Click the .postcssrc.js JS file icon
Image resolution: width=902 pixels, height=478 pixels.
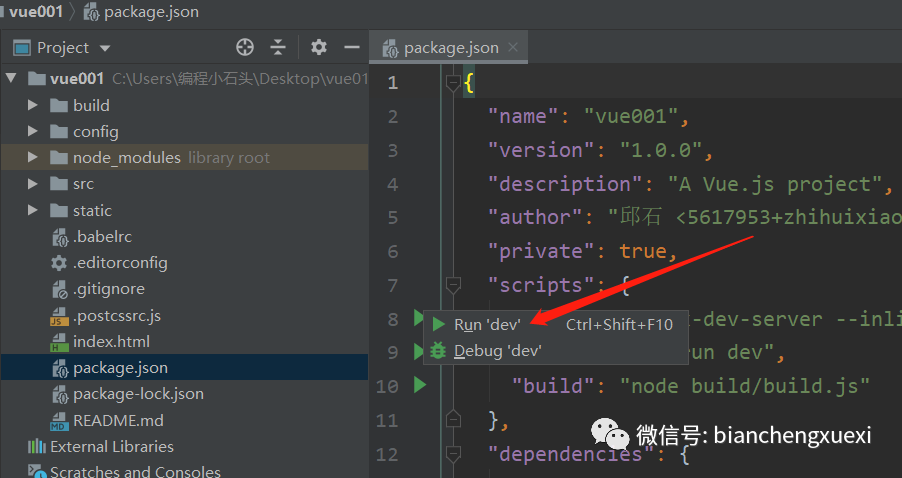click(59, 316)
